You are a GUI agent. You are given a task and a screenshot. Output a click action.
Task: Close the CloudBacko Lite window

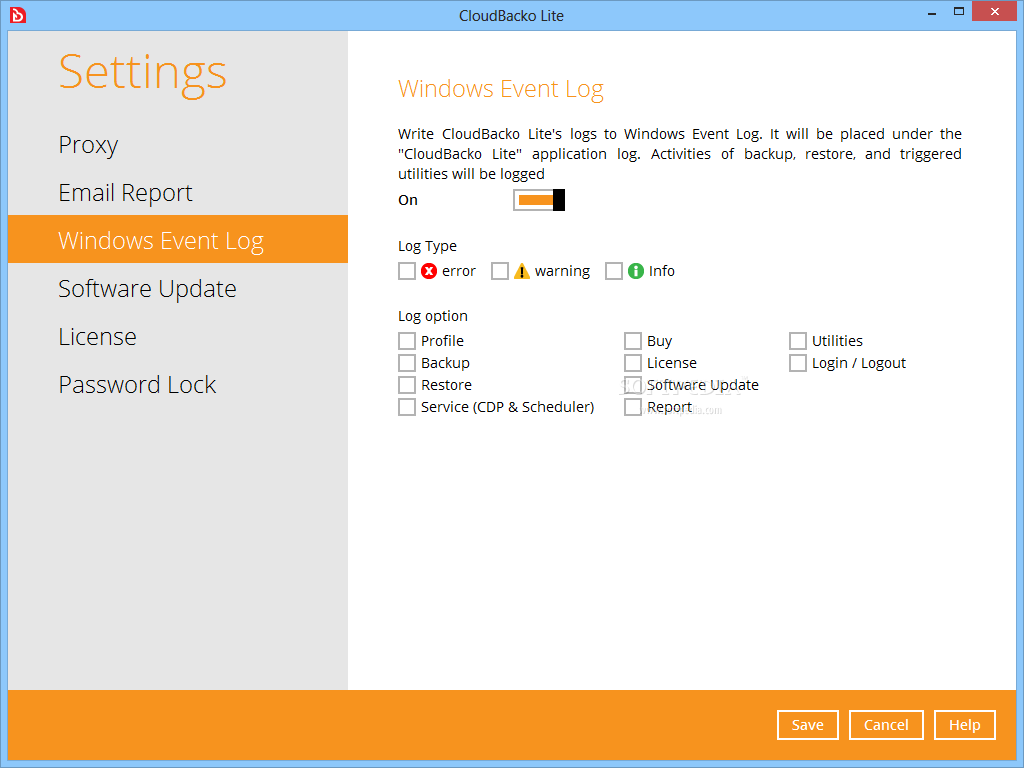[995, 11]
